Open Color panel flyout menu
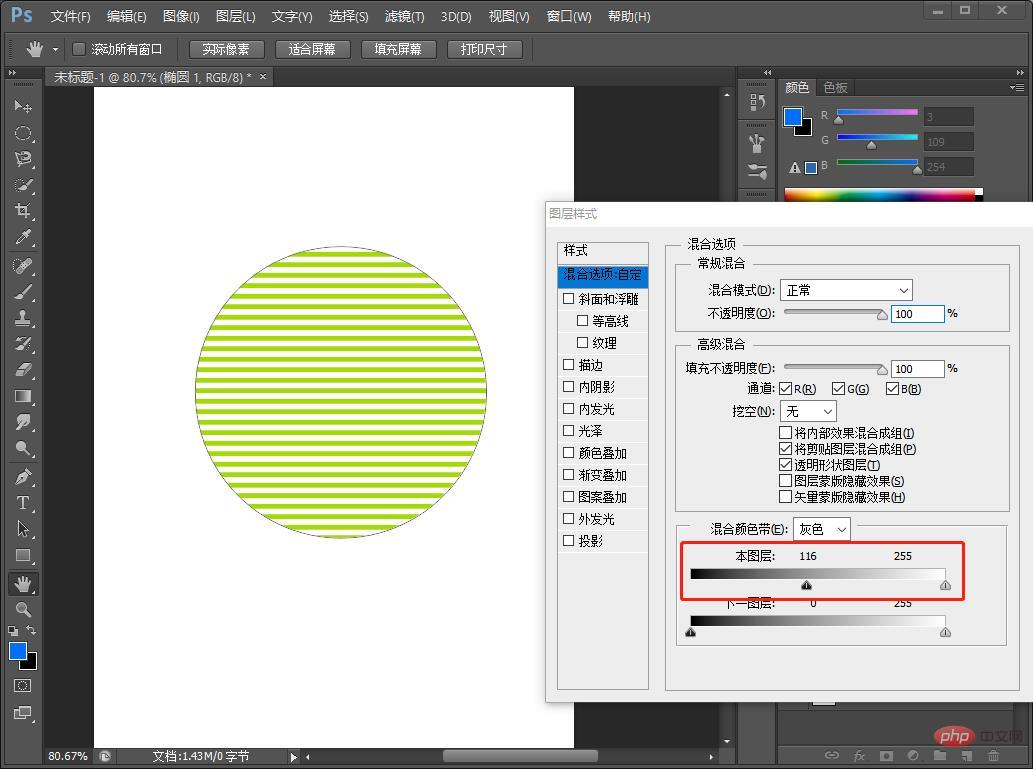This screenshot has height=769, width=1033. click(1017, 87)
